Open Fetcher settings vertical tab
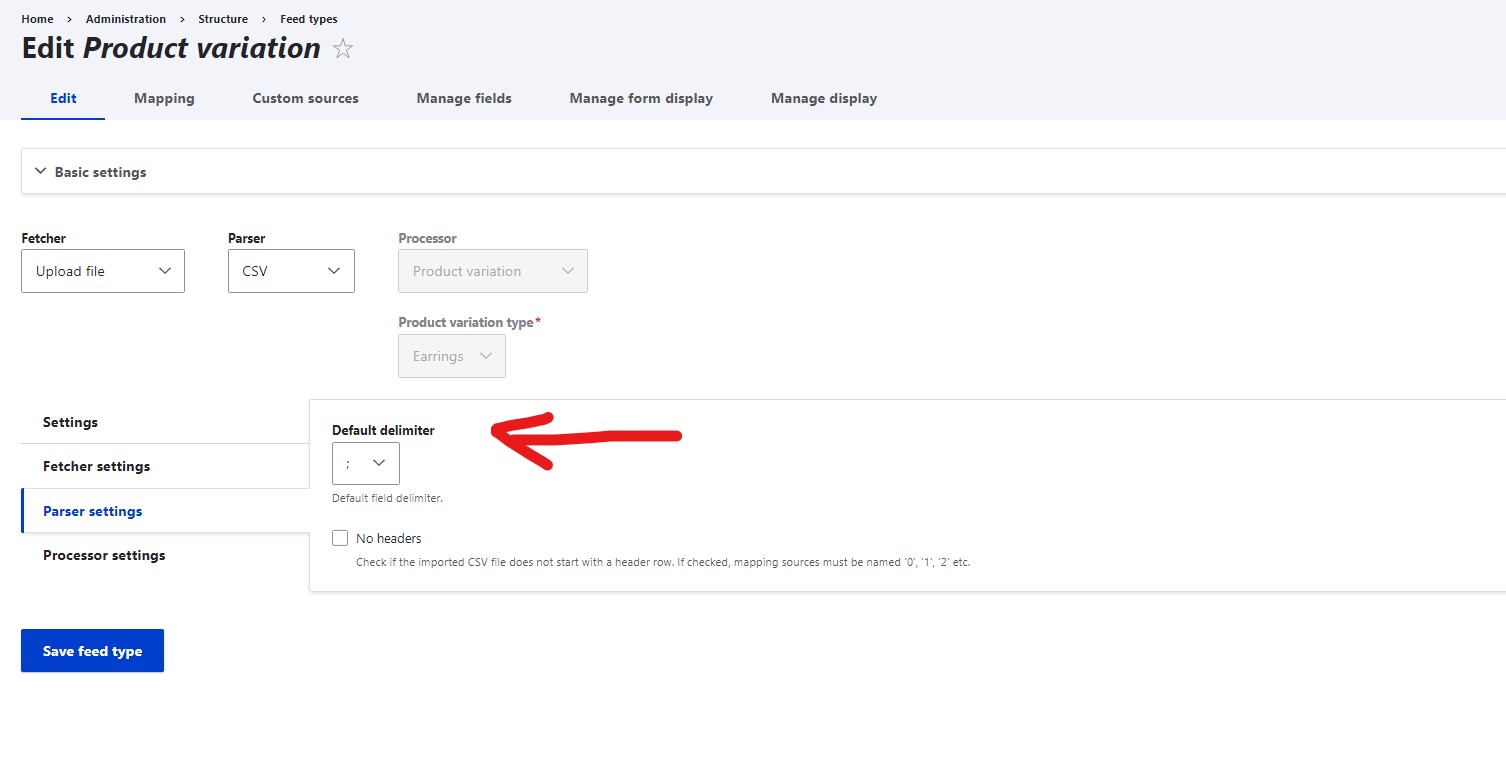This screenshot has height=760, width=1506. [x=96, y=466]
